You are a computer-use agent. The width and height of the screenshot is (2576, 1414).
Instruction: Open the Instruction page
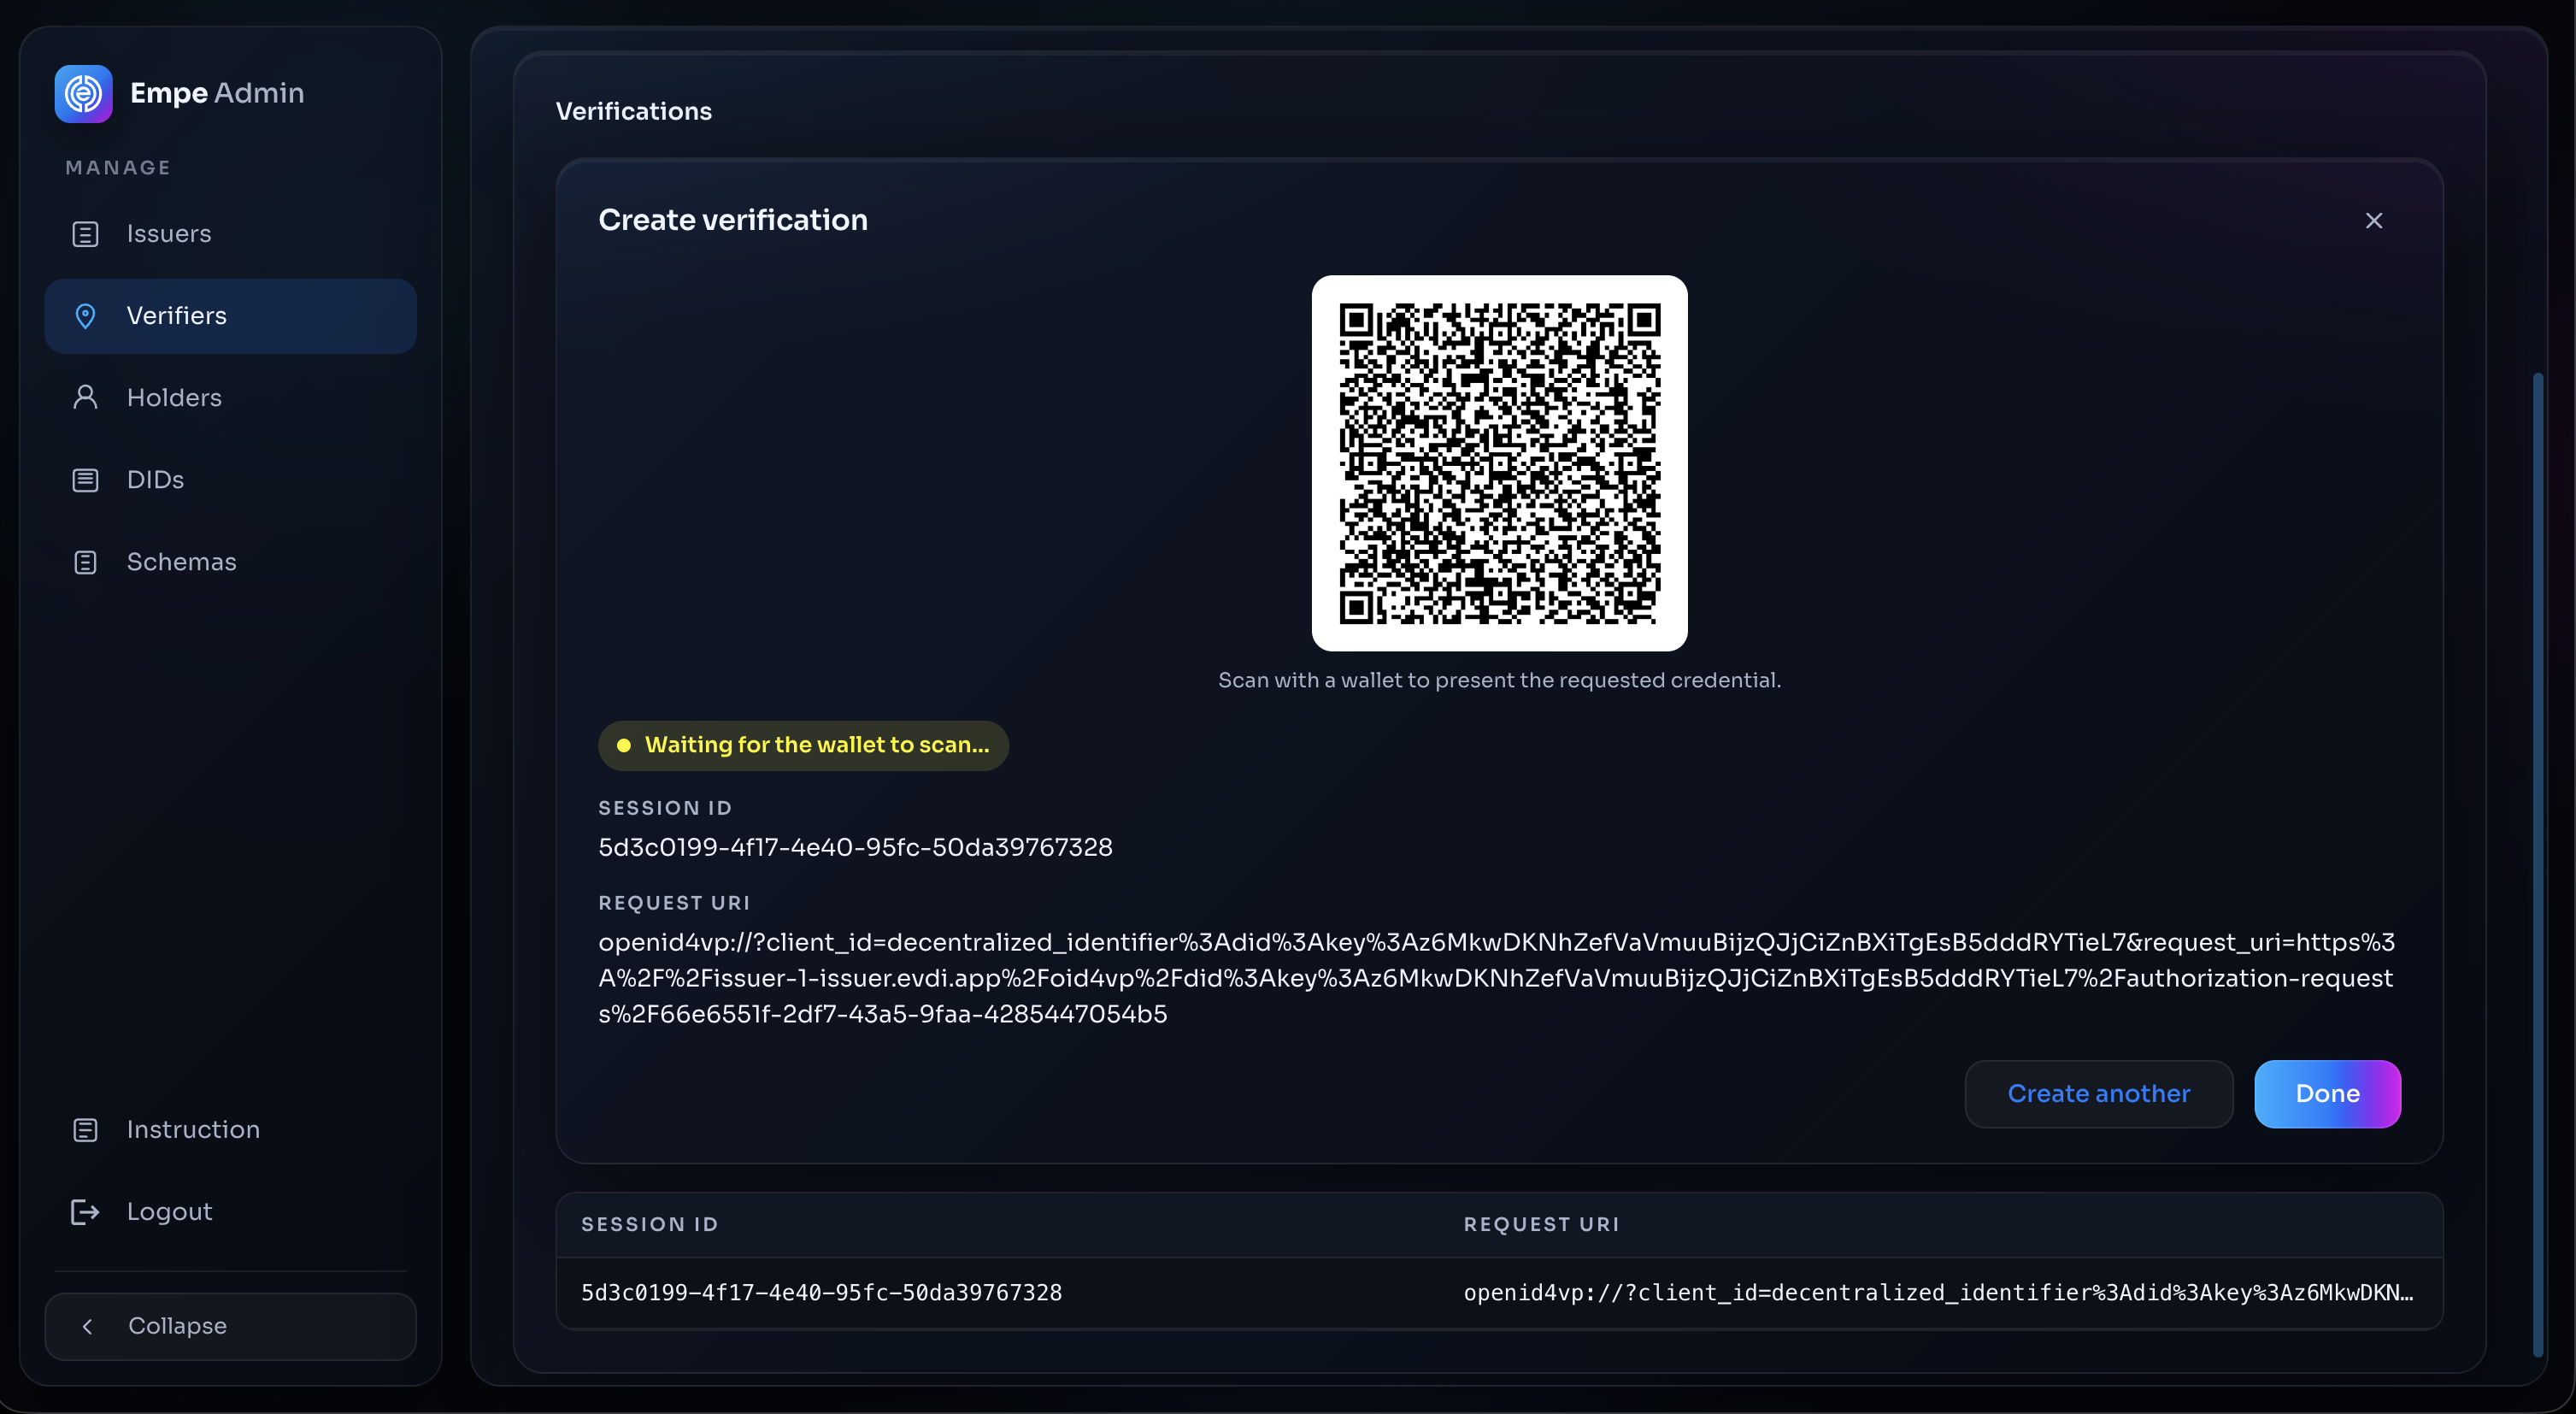click(x=230, y=1129)
